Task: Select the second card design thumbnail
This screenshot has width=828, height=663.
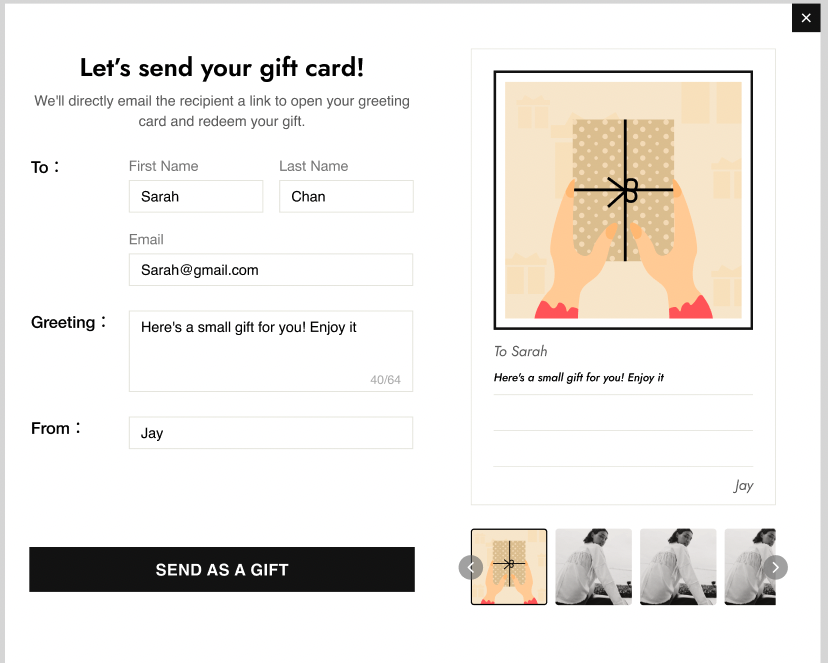Action: (594, 567)
